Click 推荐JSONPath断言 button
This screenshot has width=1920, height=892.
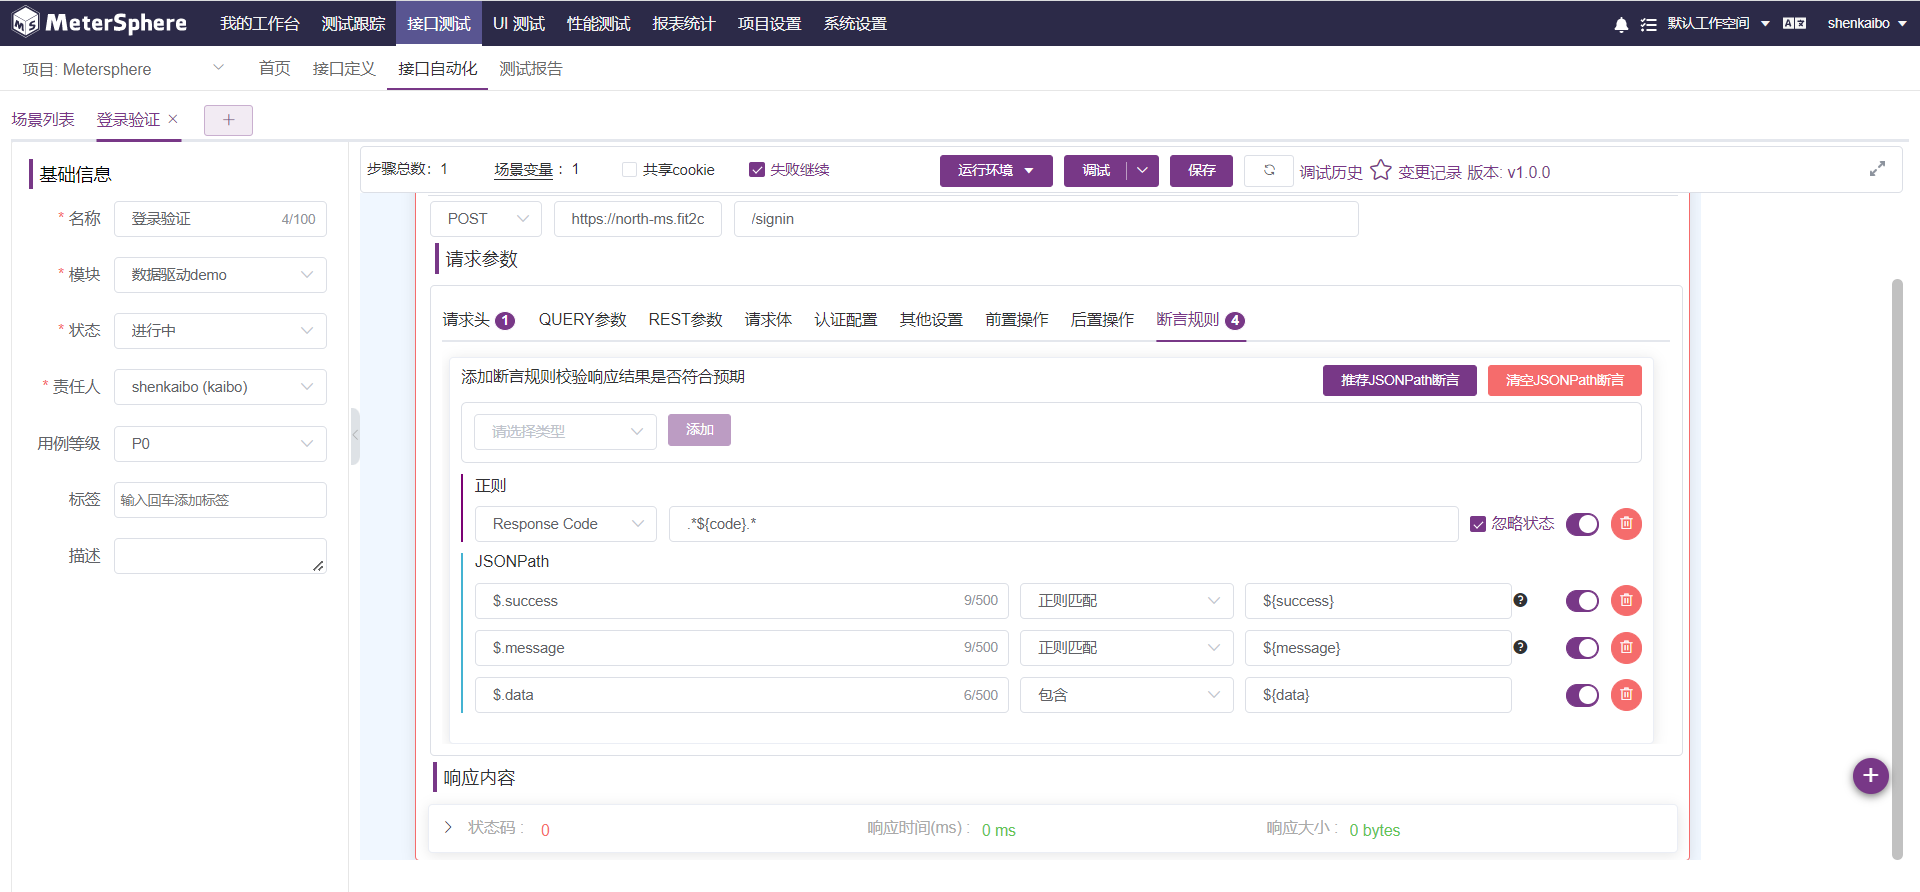1400,380
